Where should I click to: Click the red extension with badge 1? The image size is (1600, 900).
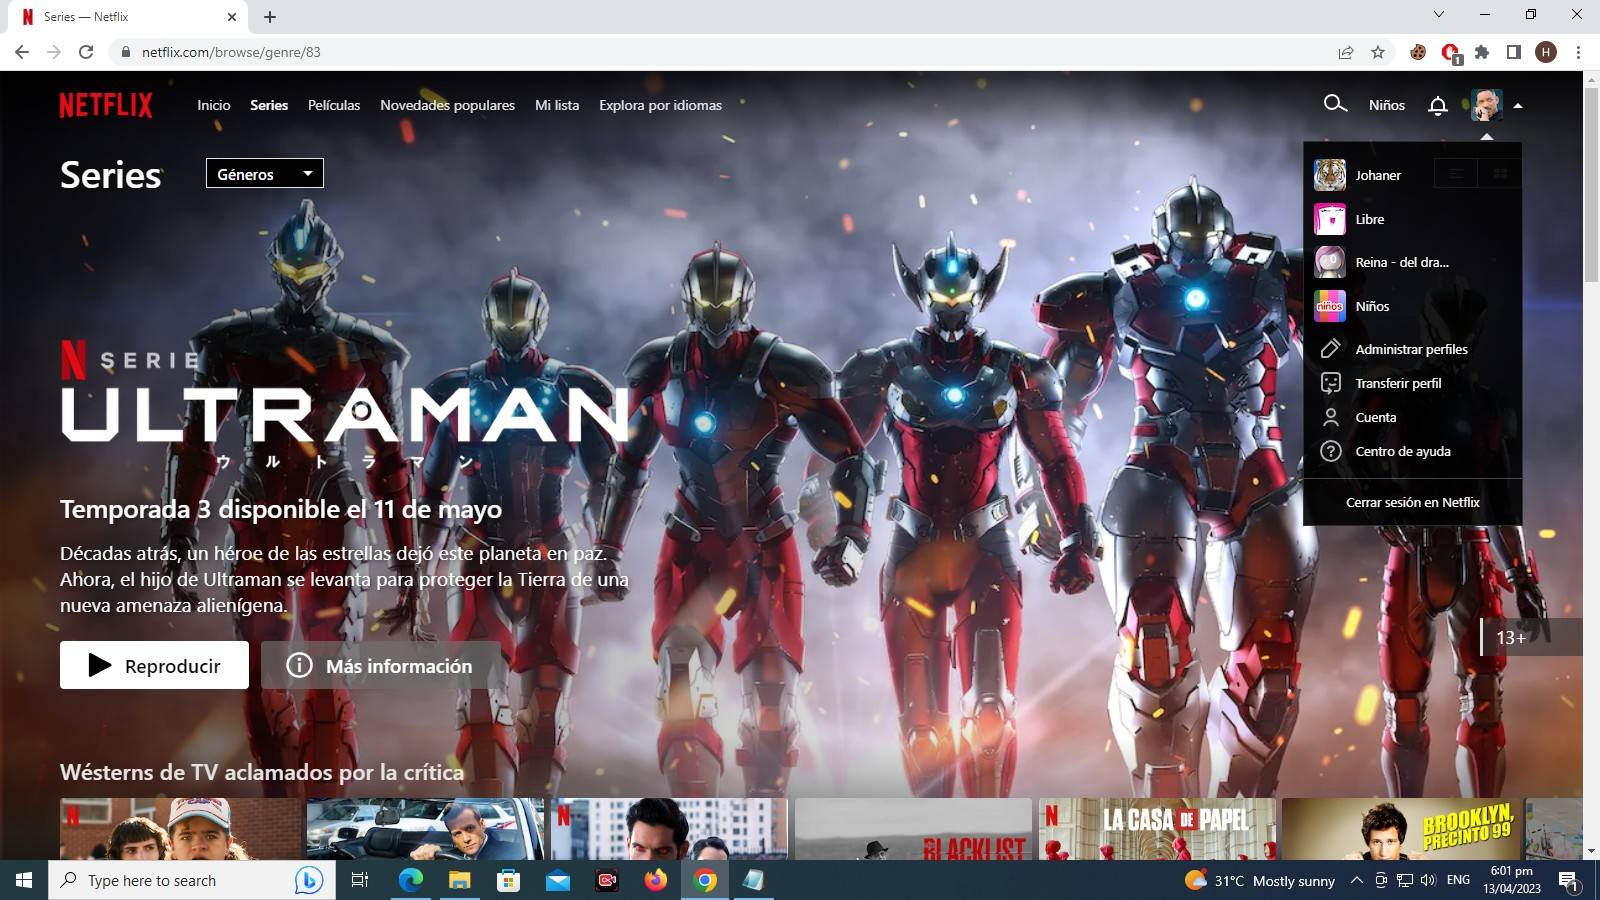[x=1450, y=53]
